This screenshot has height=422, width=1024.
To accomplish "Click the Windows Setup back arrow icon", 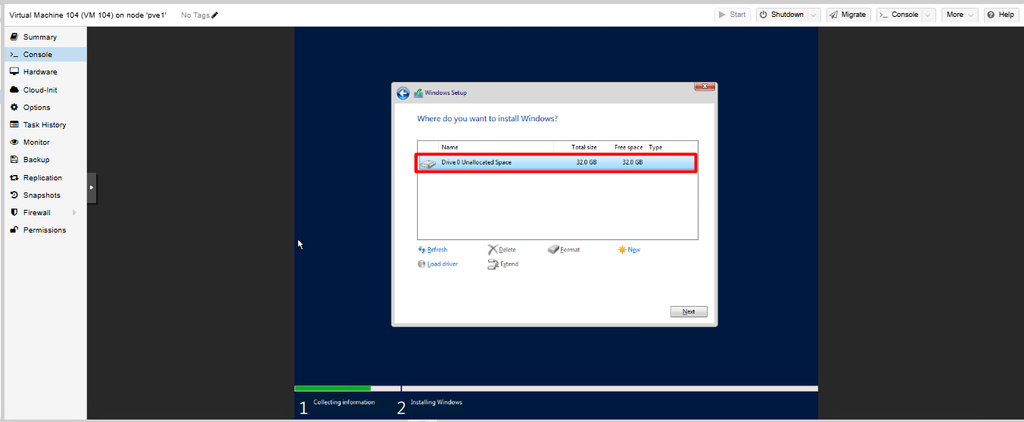I will [403, 93].
